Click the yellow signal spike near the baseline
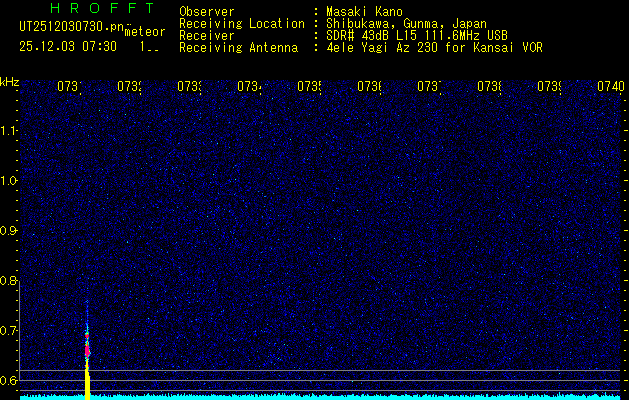Screen dimensions: 629x400 pyautogui.click(x=87, y=380)
